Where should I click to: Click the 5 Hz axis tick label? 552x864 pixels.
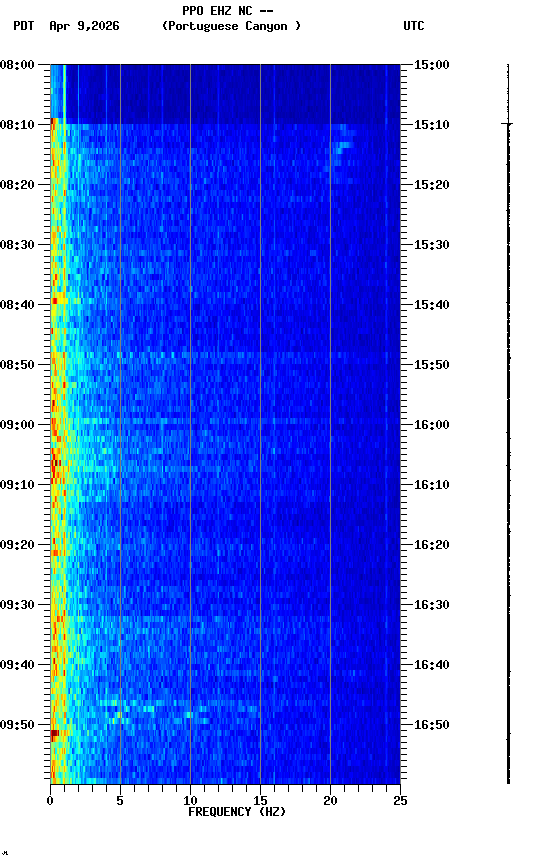[x=120, y=801]
